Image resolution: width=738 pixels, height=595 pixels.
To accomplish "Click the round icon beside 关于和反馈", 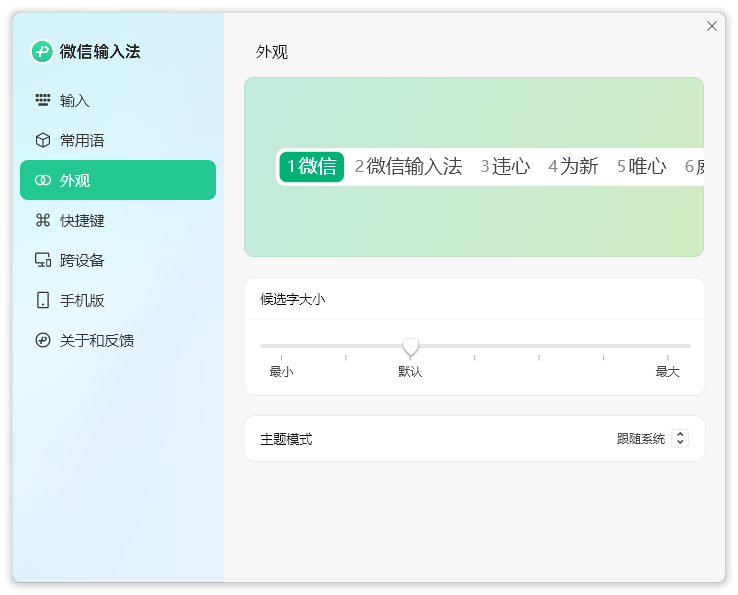I will point(42,340).
